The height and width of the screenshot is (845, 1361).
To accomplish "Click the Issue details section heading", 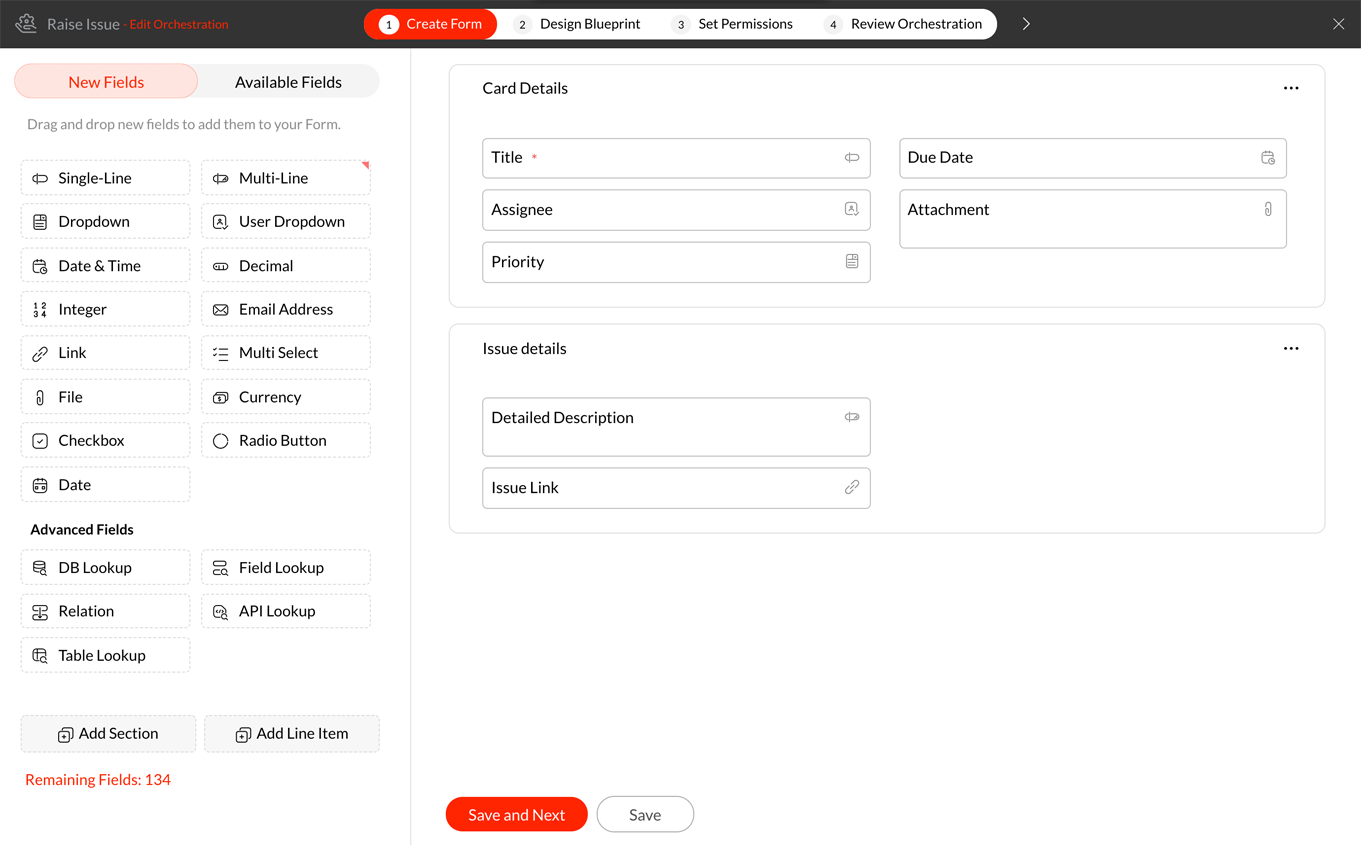I will coord(524,349).
